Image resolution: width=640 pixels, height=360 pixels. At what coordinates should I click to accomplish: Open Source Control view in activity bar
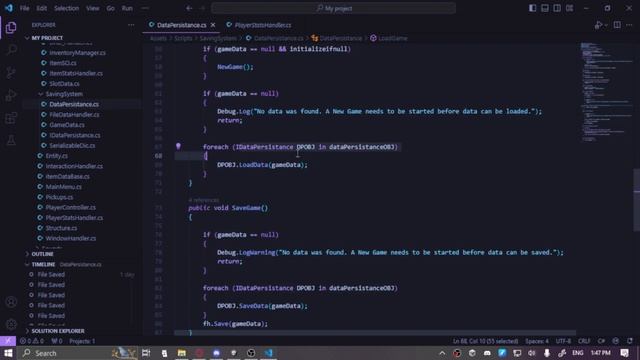pyautogui.click(x=11, y=73)
